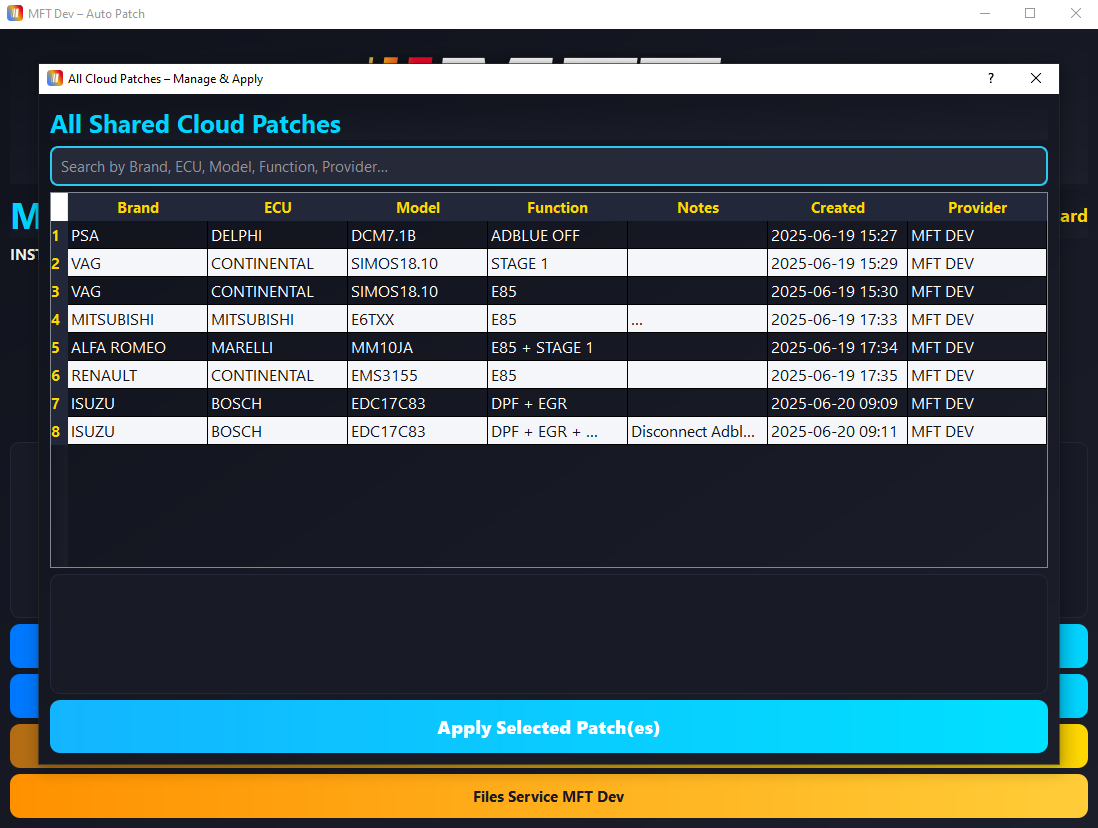Click the STAGE 1 function cell
This screenshot has height=828, width=1098.
[x=557, y=263]
